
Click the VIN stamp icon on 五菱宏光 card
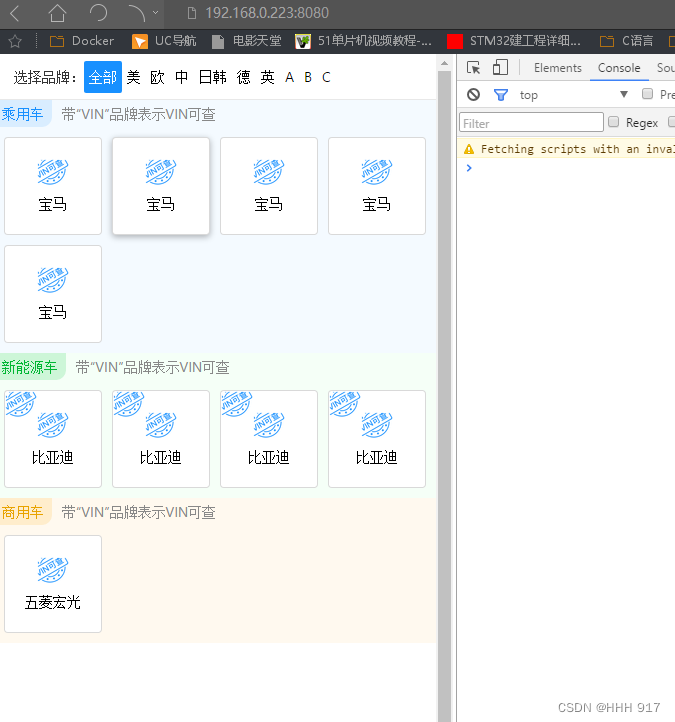point(52,569)
